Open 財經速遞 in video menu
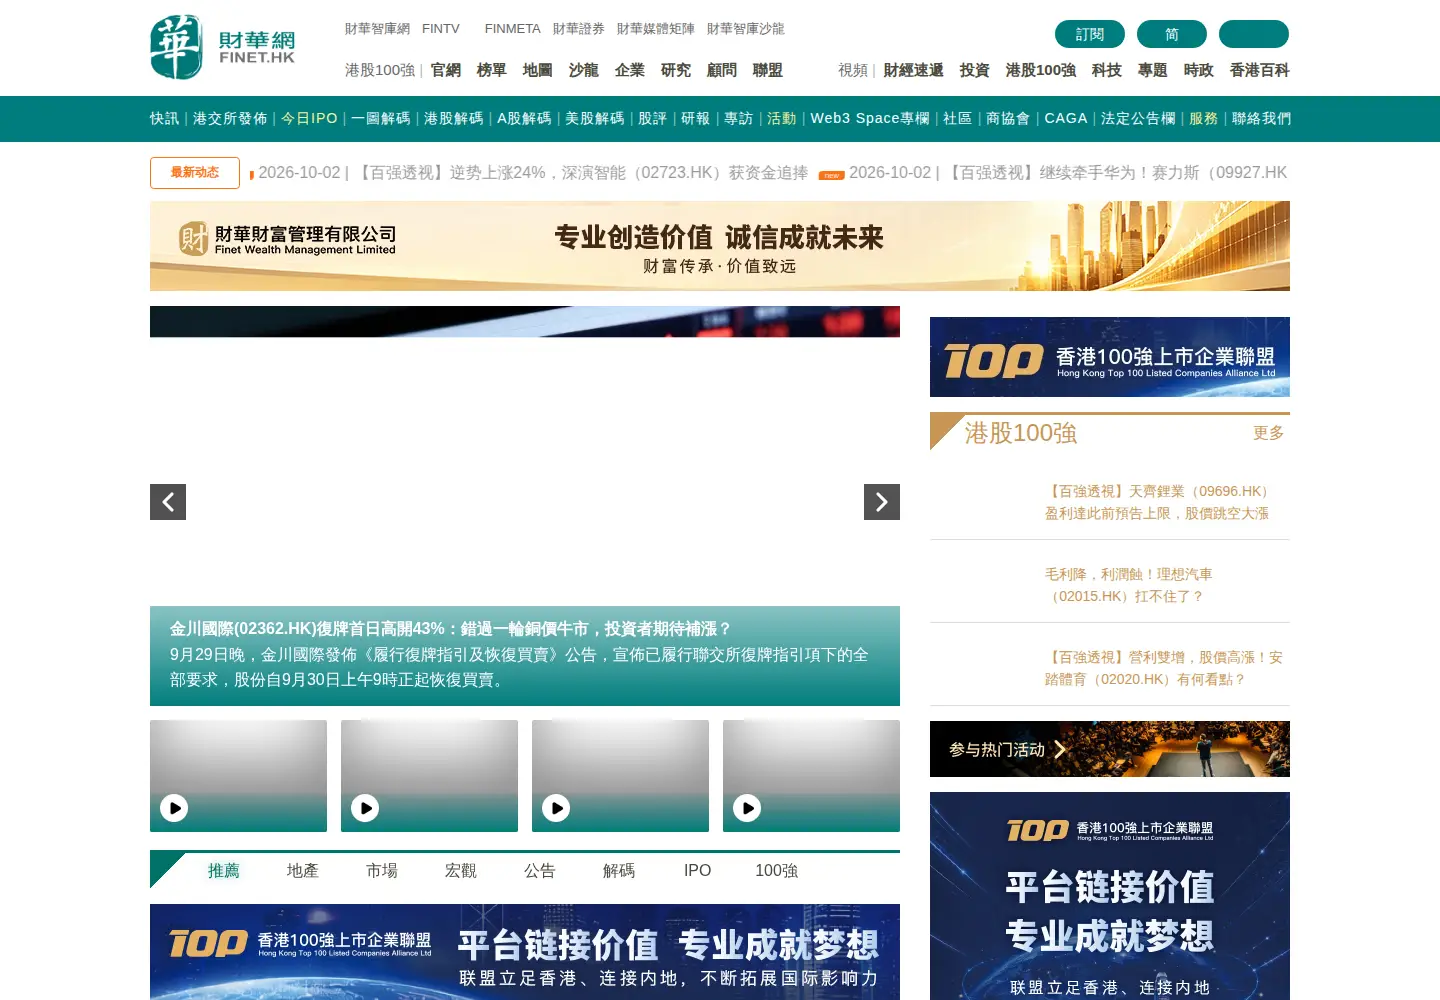 (914, 70)
